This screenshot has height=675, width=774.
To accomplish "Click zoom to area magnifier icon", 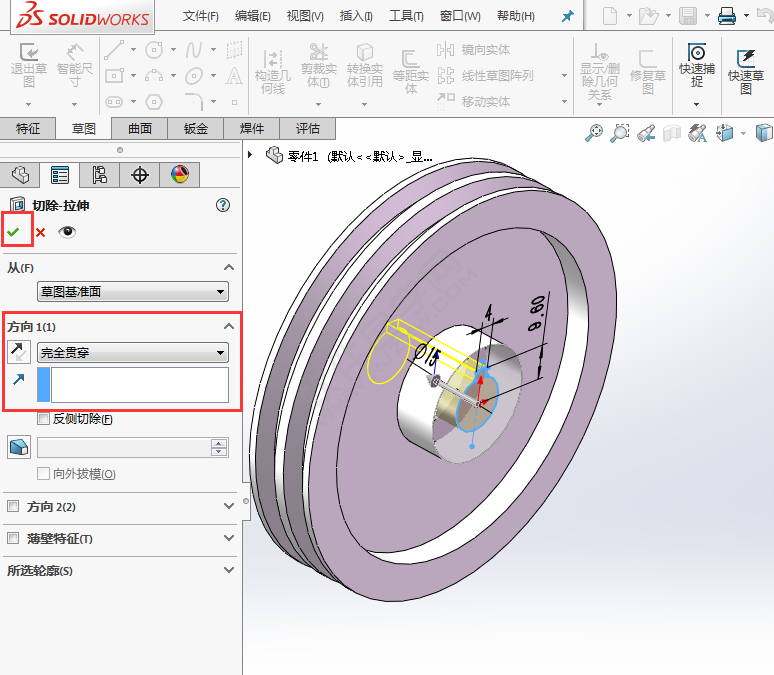I will tap(619, 133).
